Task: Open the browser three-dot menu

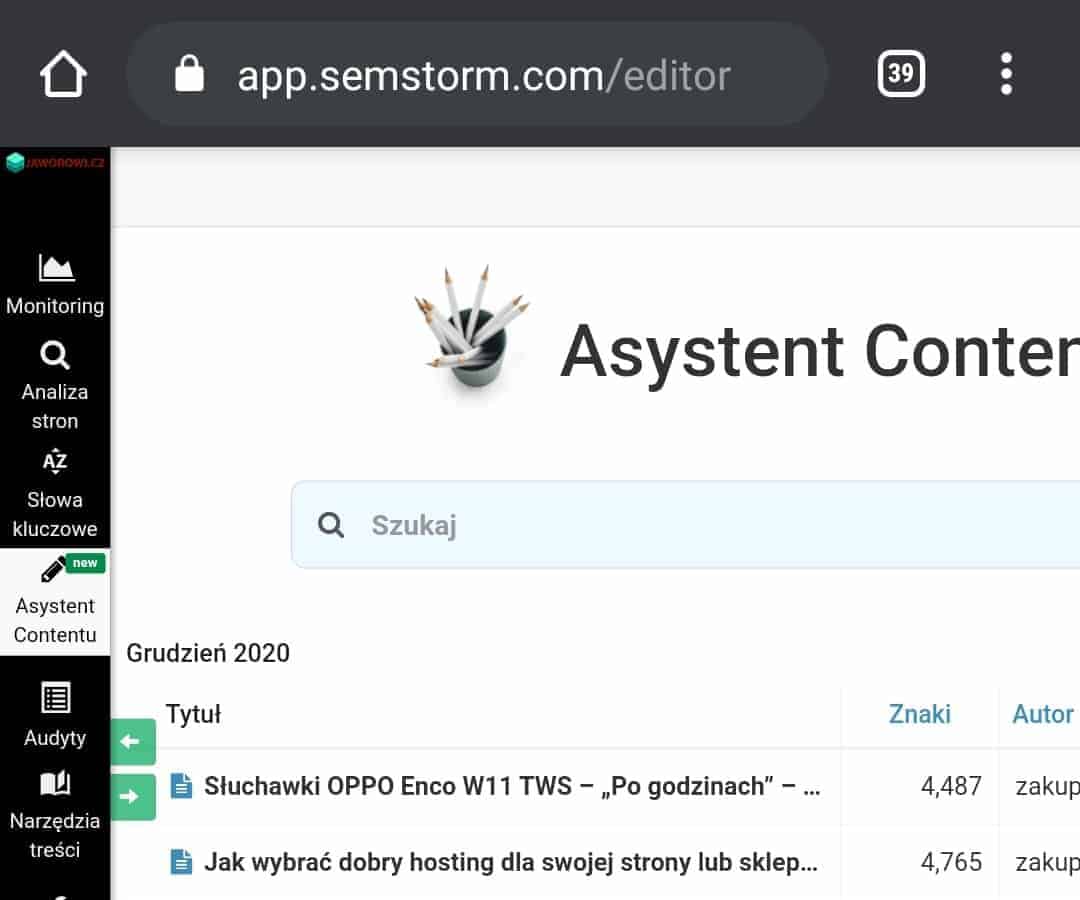Action: click(1006, 74)
